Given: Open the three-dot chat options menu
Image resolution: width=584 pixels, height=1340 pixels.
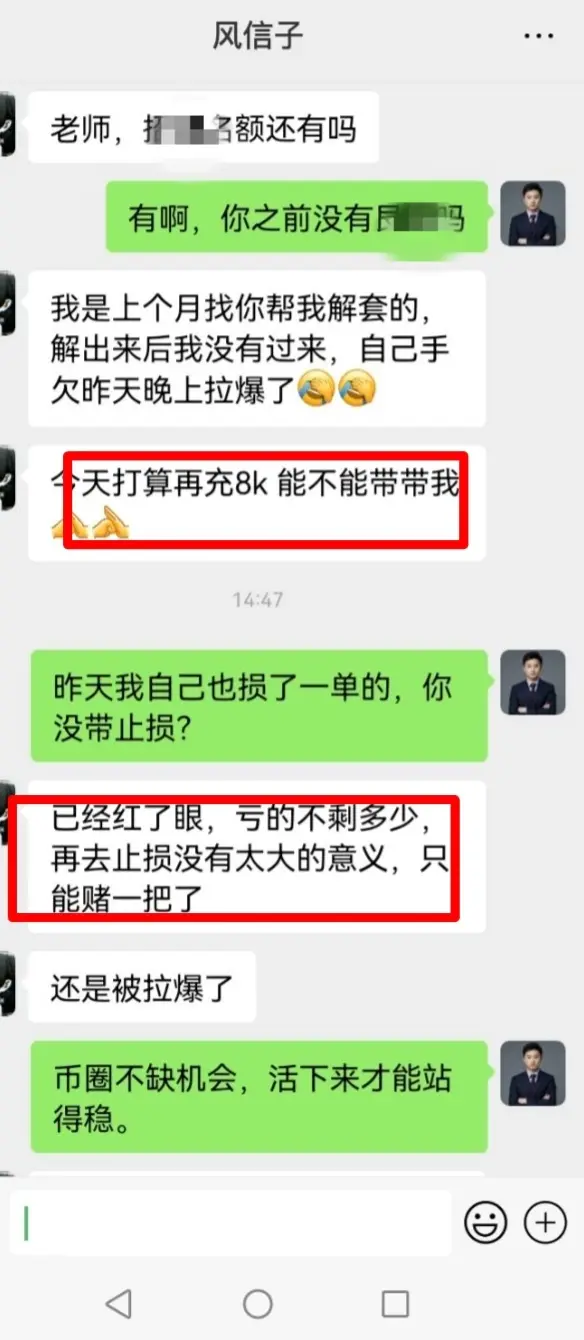Looking at the screenshot, I should 539,37.
